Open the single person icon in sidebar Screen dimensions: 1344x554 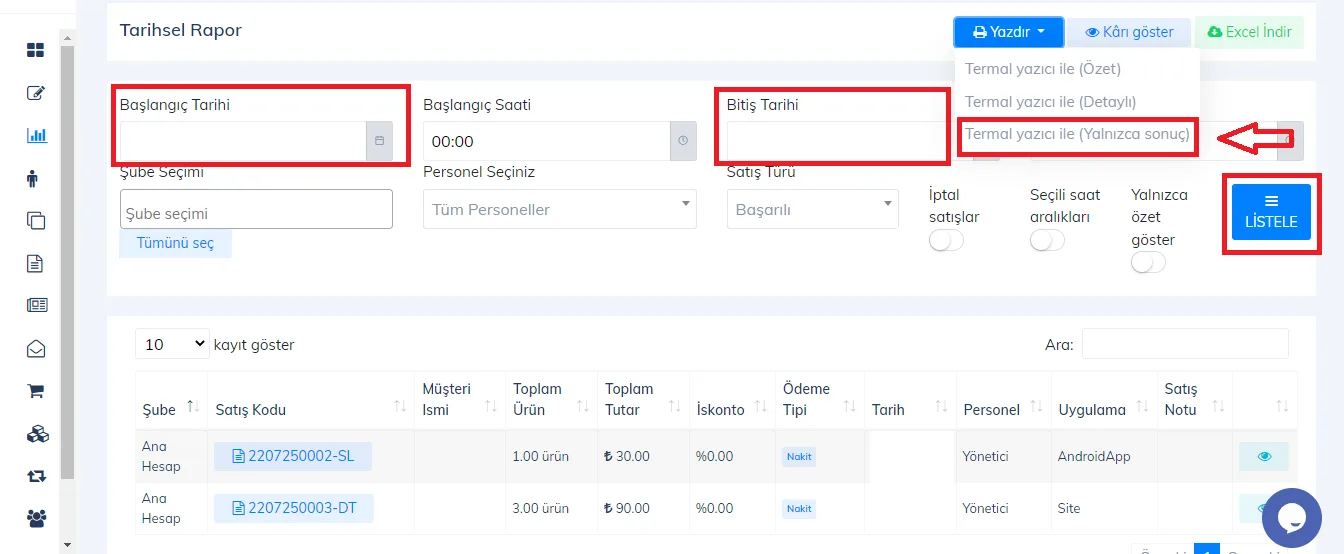[x=33, y=178]
